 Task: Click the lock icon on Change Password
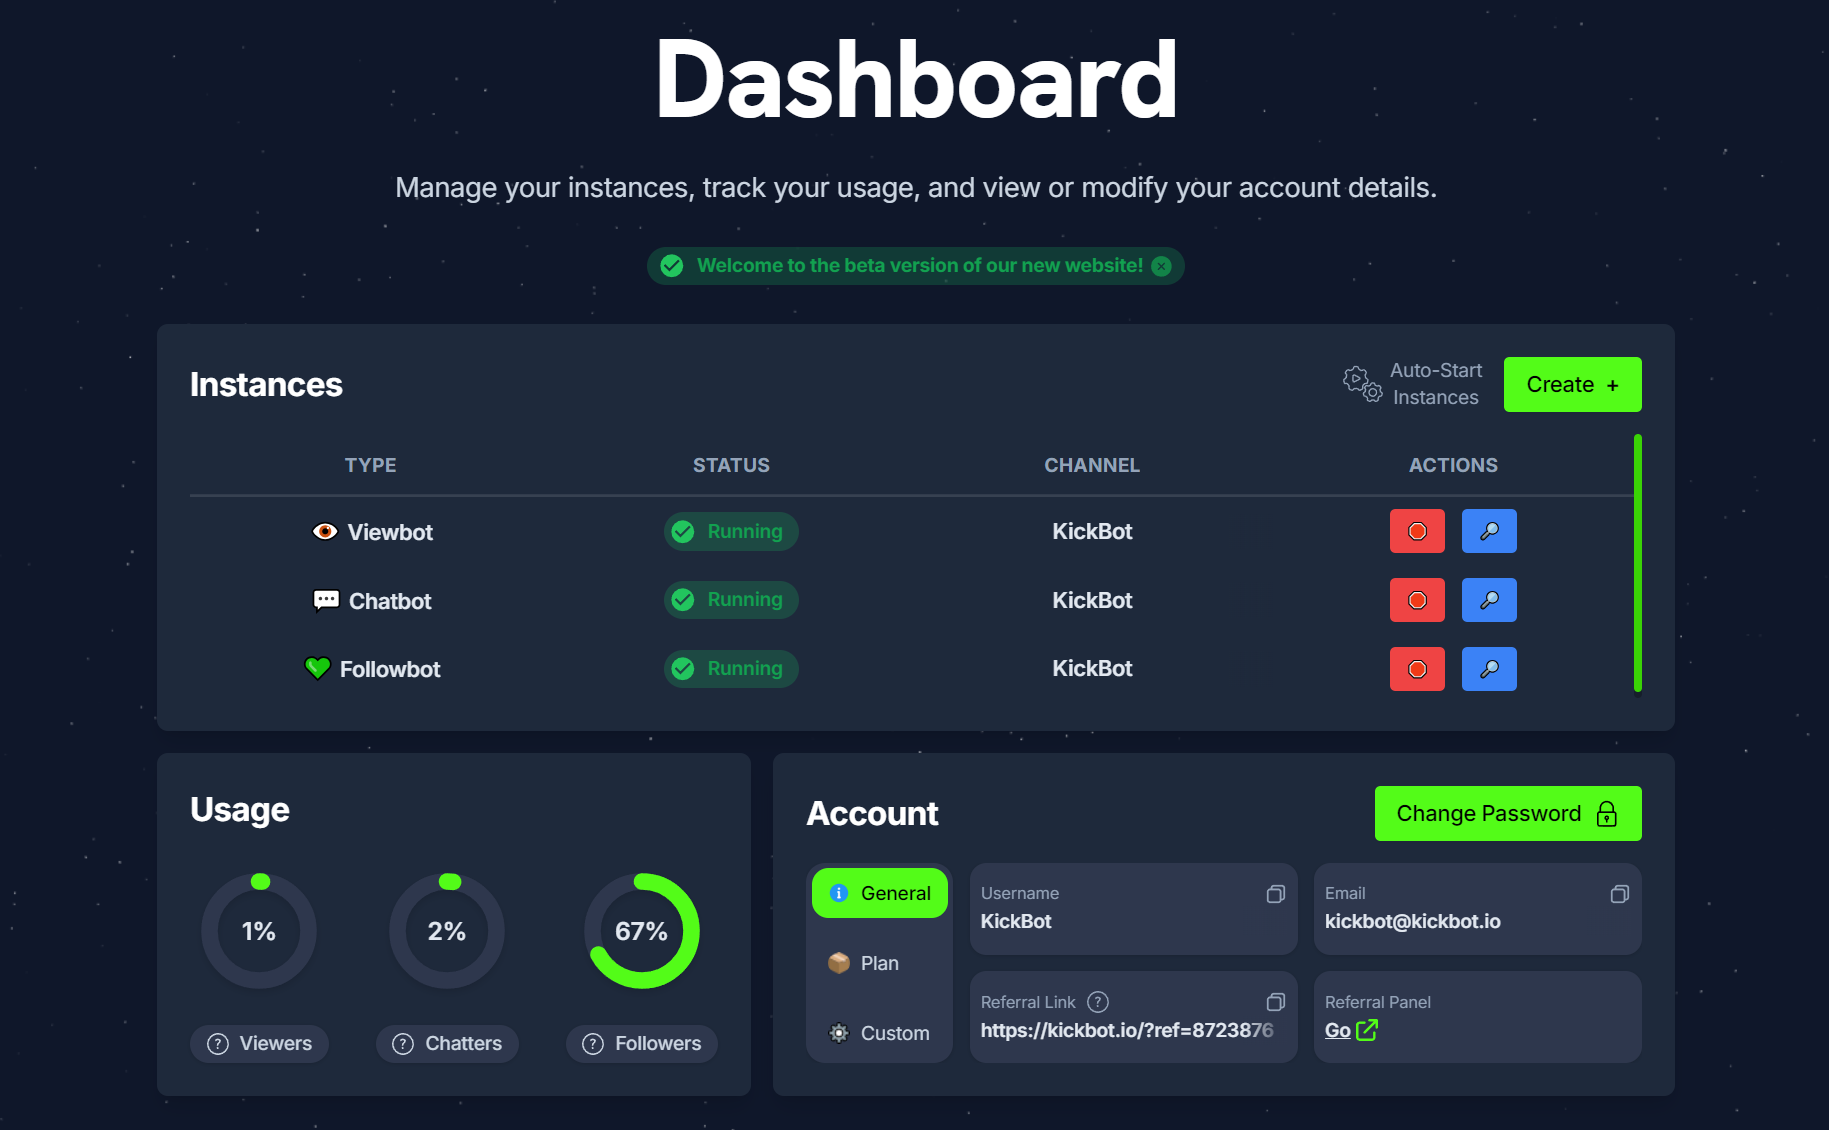pyautogui.click(x=1606, y=814)
